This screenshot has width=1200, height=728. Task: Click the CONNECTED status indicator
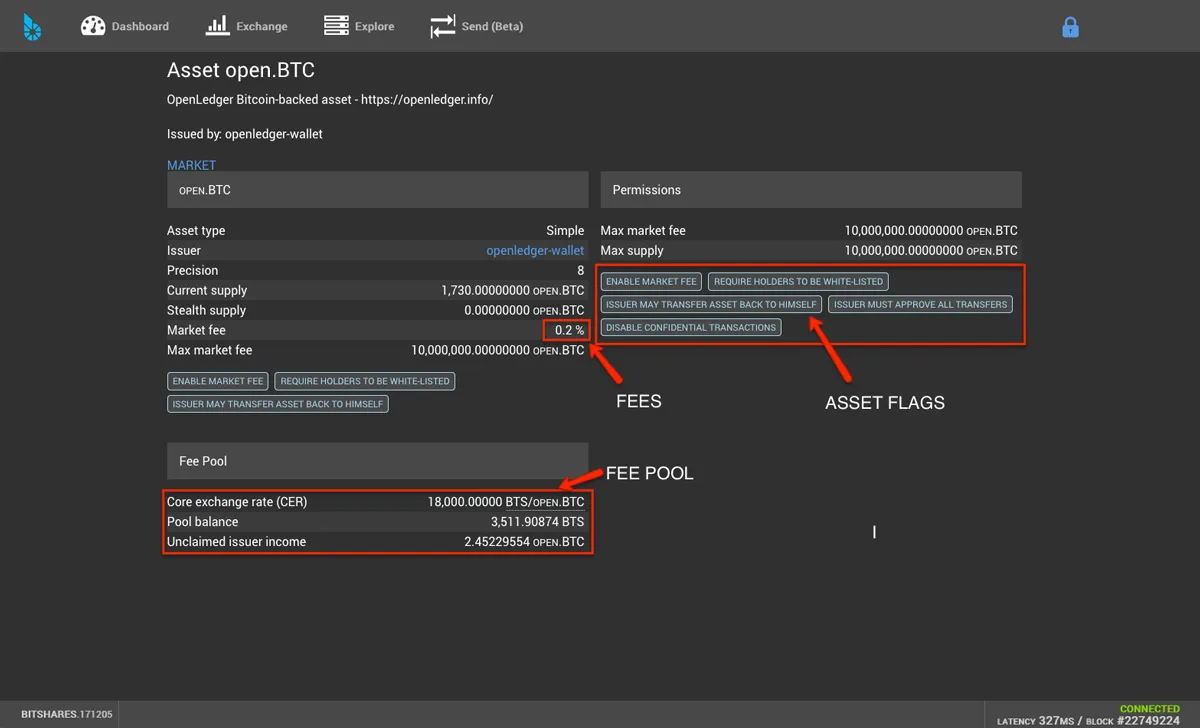1149,709
